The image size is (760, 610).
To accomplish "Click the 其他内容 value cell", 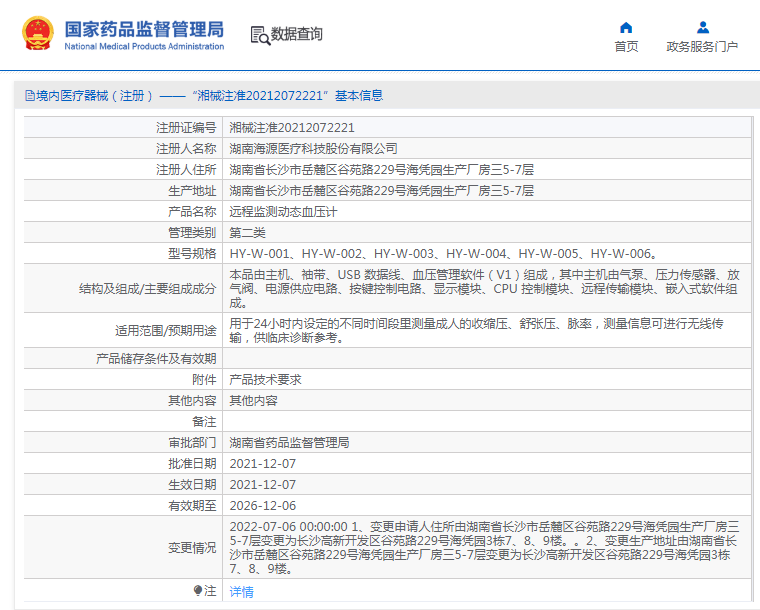I will click(x=253, y=401).
